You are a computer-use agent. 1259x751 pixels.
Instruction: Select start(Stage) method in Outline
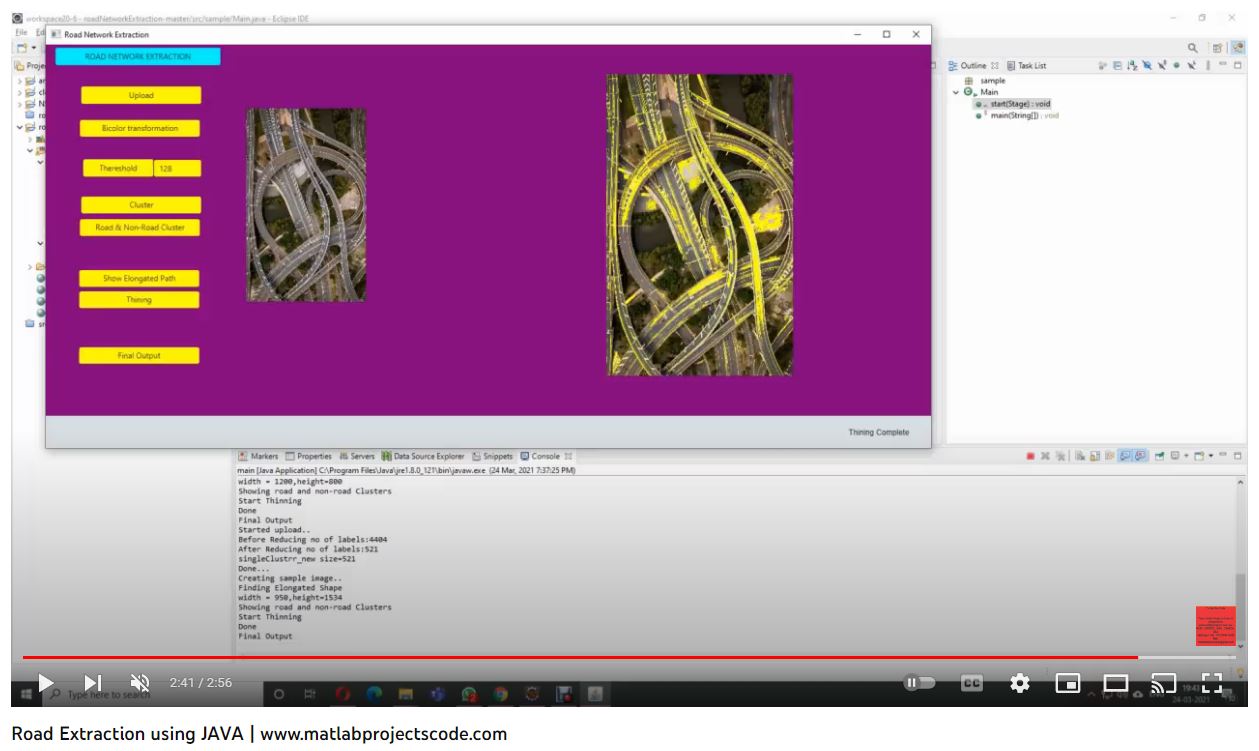1019,104
